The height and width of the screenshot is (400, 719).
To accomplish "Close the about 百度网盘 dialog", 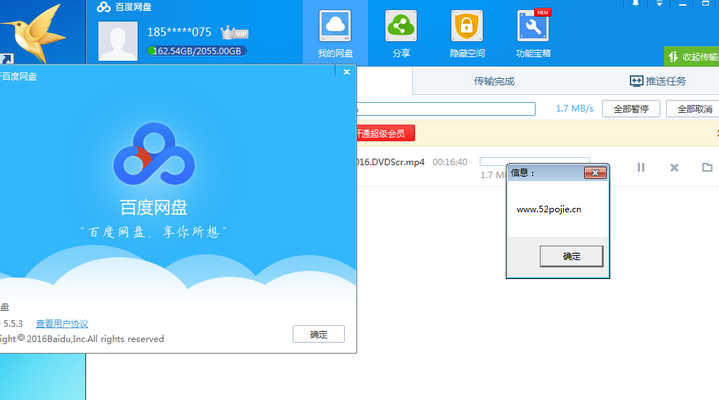I will [x=347, y=72].
